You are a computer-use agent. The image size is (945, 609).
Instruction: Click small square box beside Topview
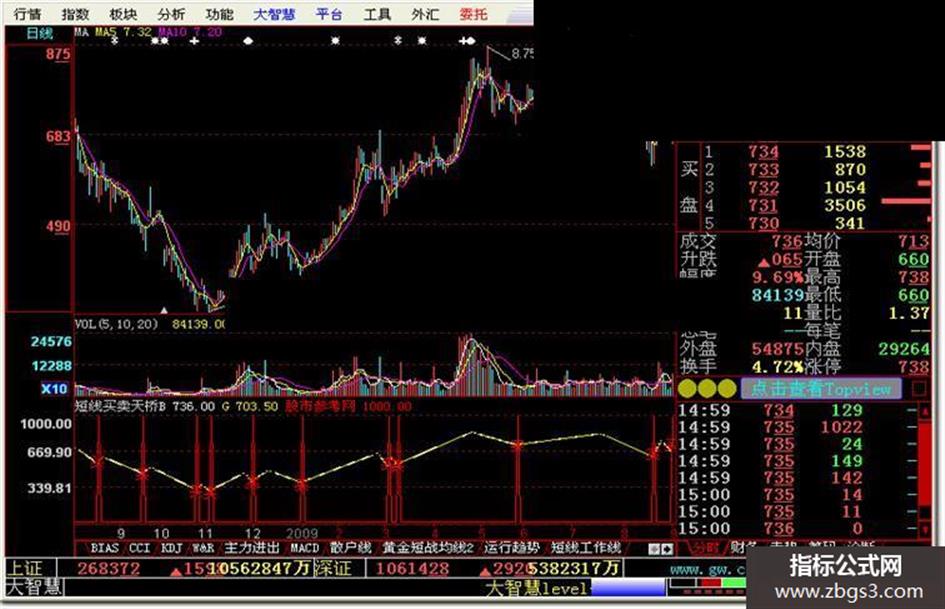[x=918, y=388]
